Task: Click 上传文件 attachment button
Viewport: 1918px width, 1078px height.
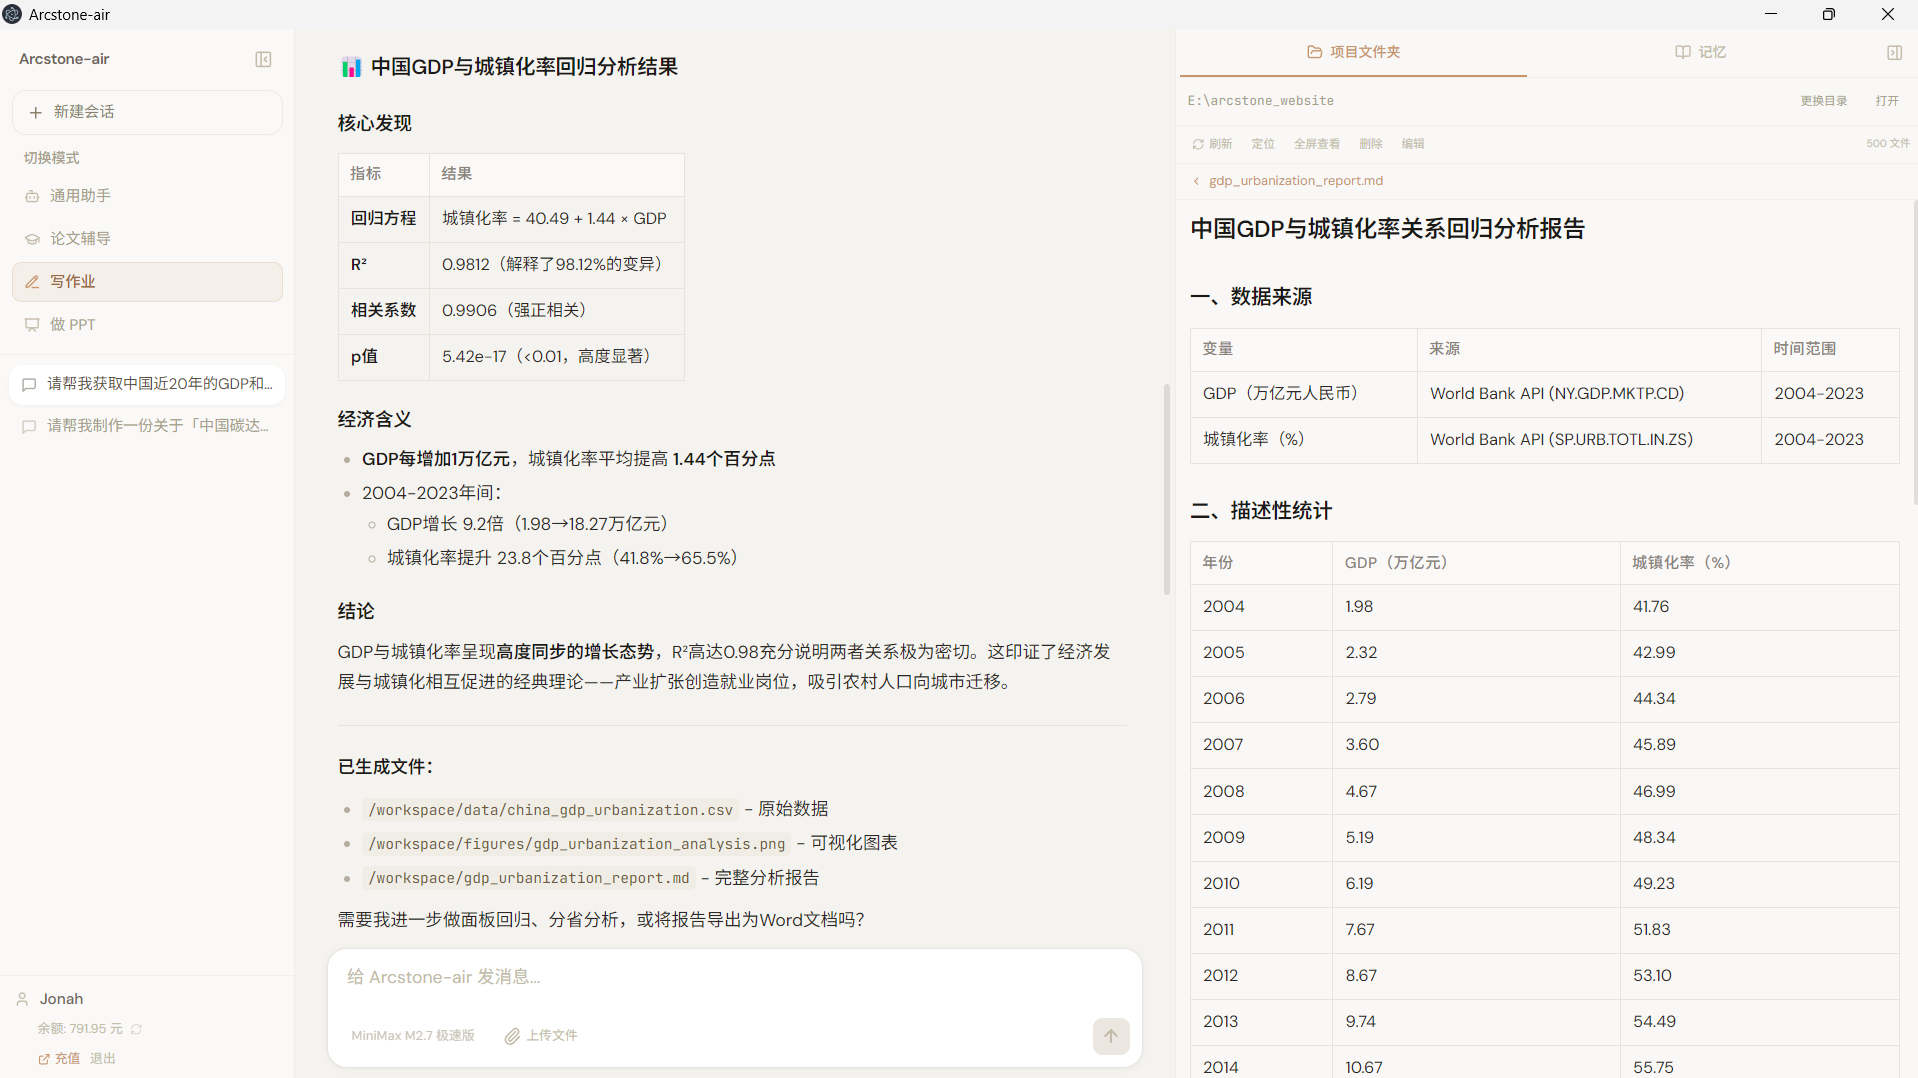Action: 541,1036
